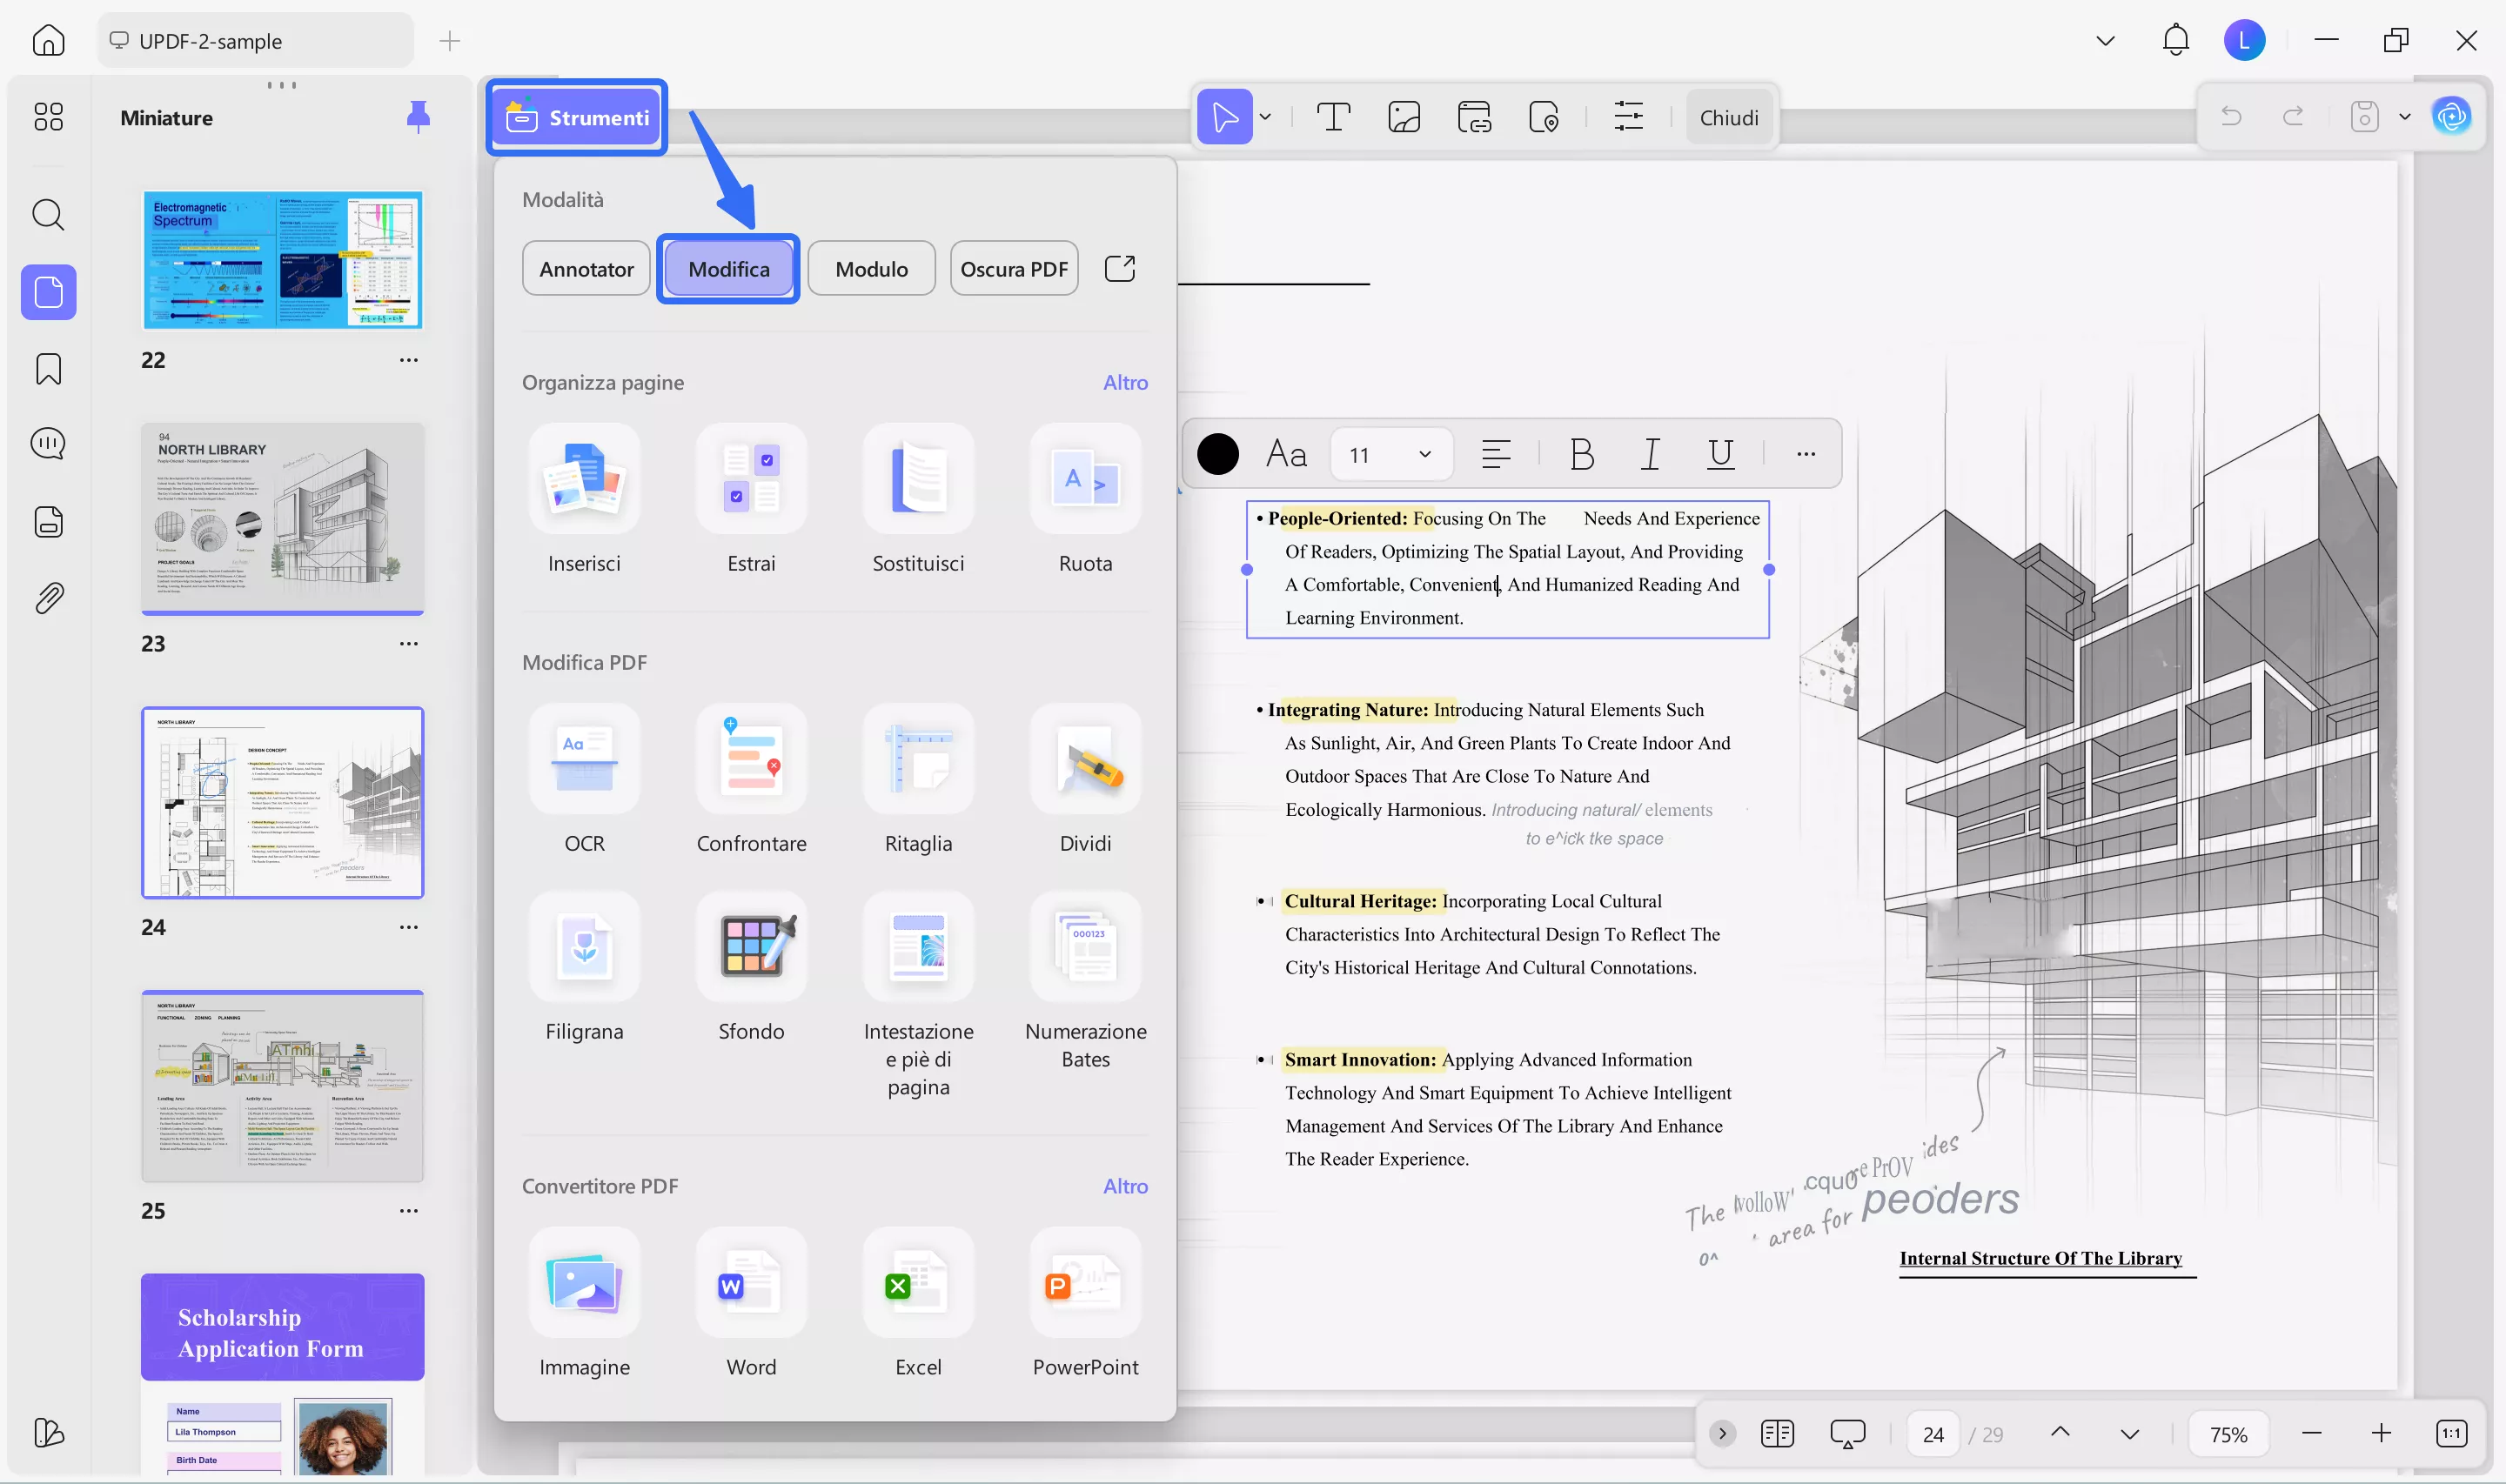Select the page 23 thumbnail
The height and width of the screenshot is (1484, 2506).
coord(283,518)
